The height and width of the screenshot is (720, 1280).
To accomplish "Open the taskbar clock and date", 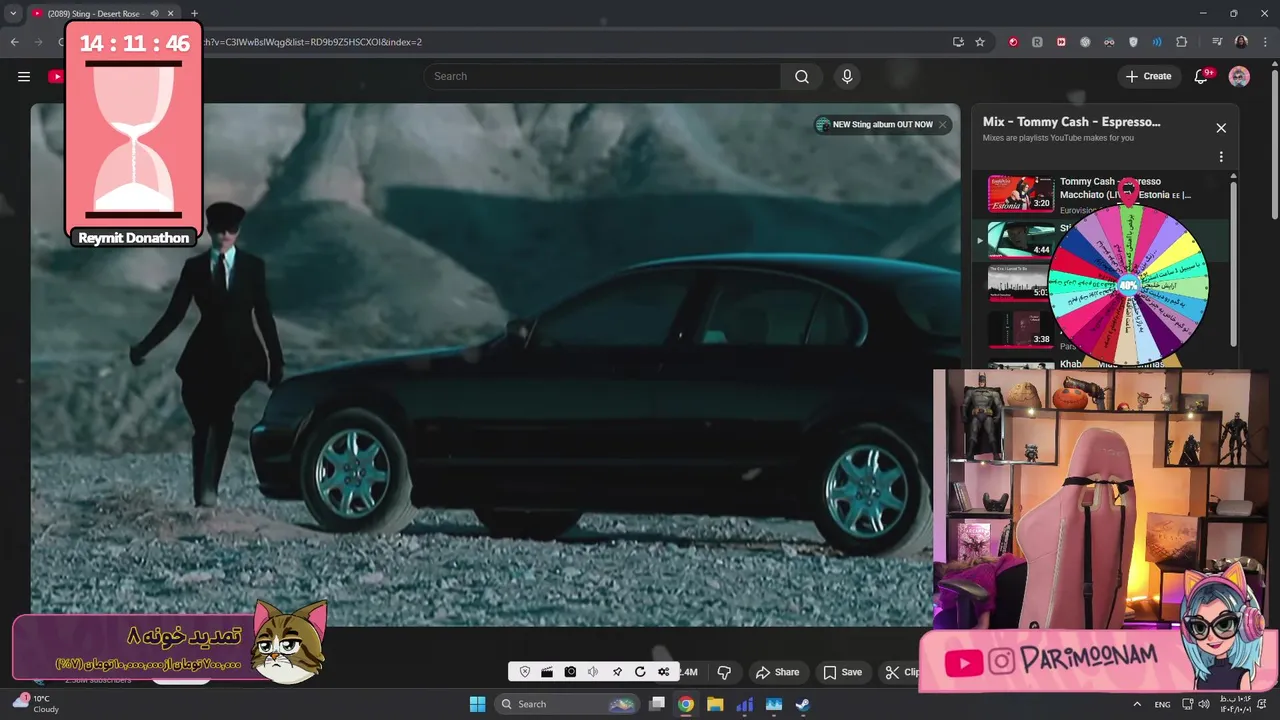I will pyautogui.click(x=1235, y=704).
